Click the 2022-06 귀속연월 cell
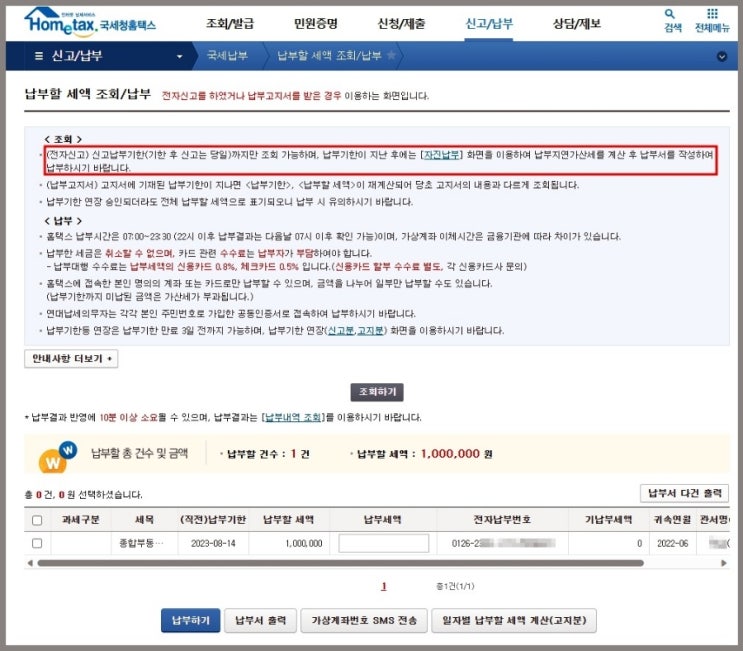The image size is (743, 651). (x=672, y=543)
